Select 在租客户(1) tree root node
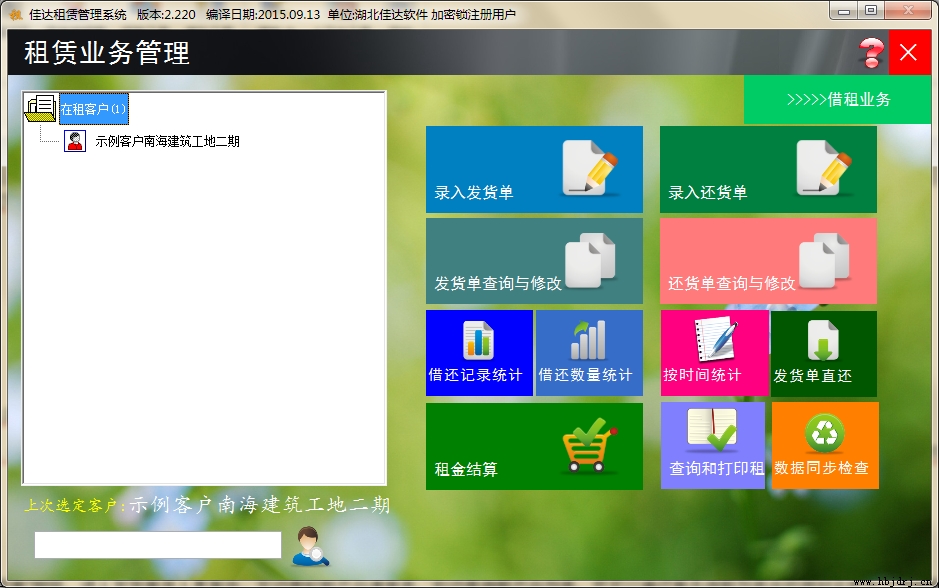Image resolution: width=939 pixels, height=588 pixels. click(x=93, y=109)
